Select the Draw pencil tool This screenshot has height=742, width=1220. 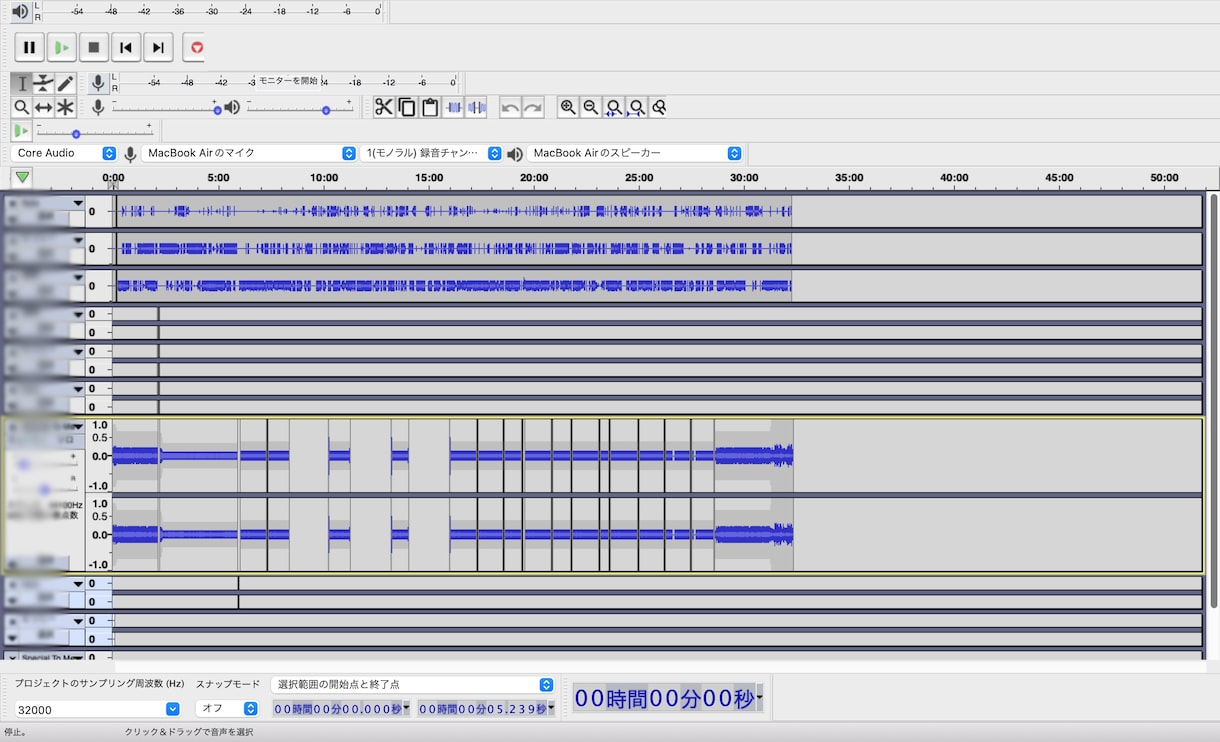(x=66, y=84)
